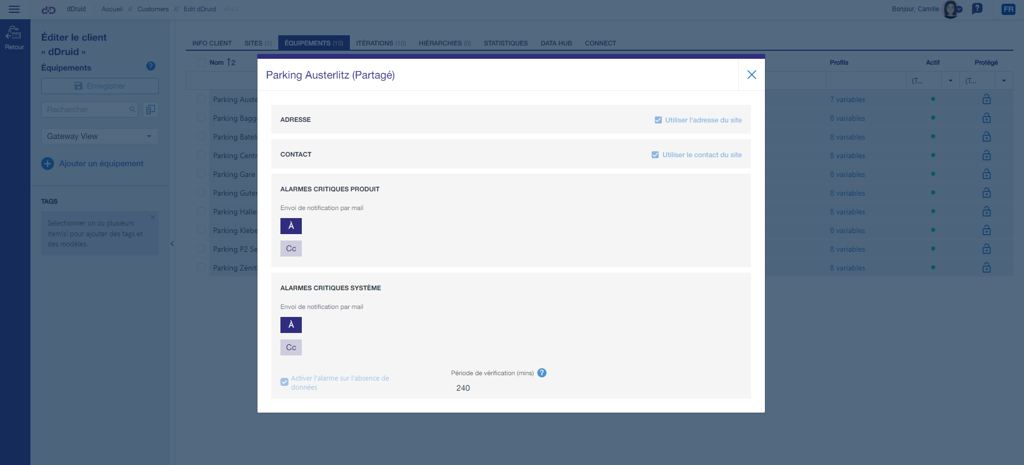Tick the checkbox for Parking Halle row
This screenshot has height=465, width=1024.
[201, 212]
